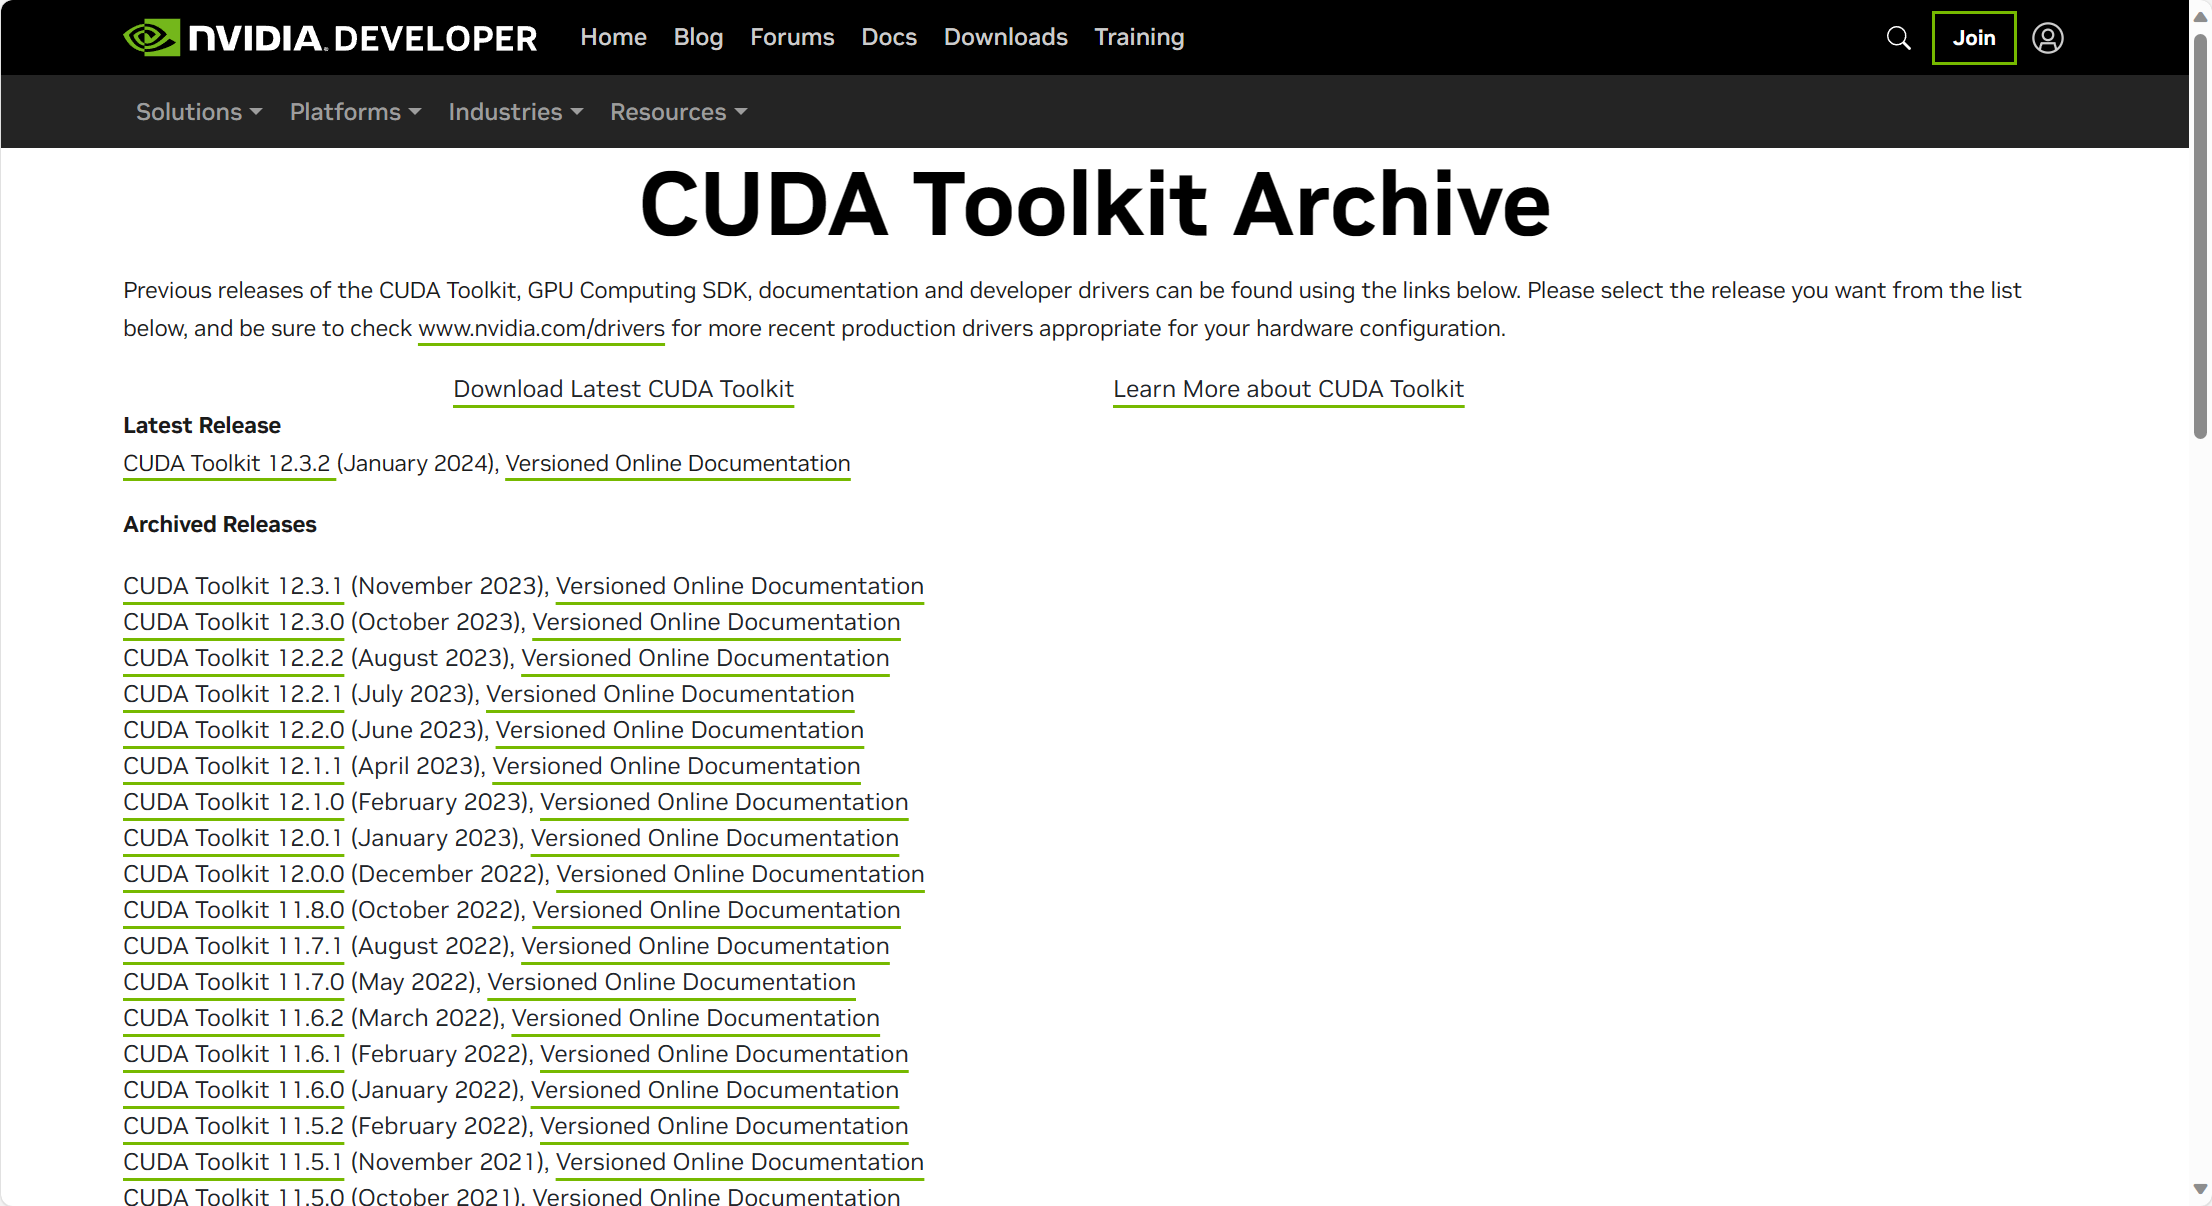The width and height of the screenshot is (2212, 1206).
Task: Go to the Downloads menu item
Action: click(x=1005, y=37)
